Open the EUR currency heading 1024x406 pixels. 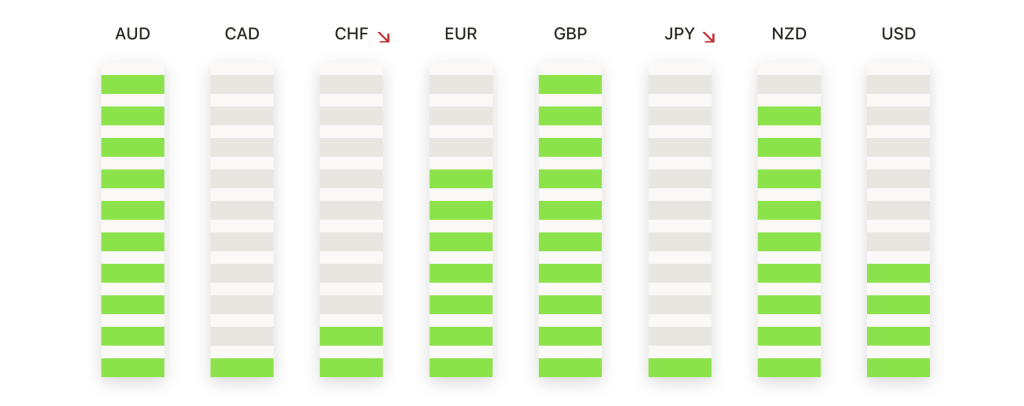coord(460,34)
